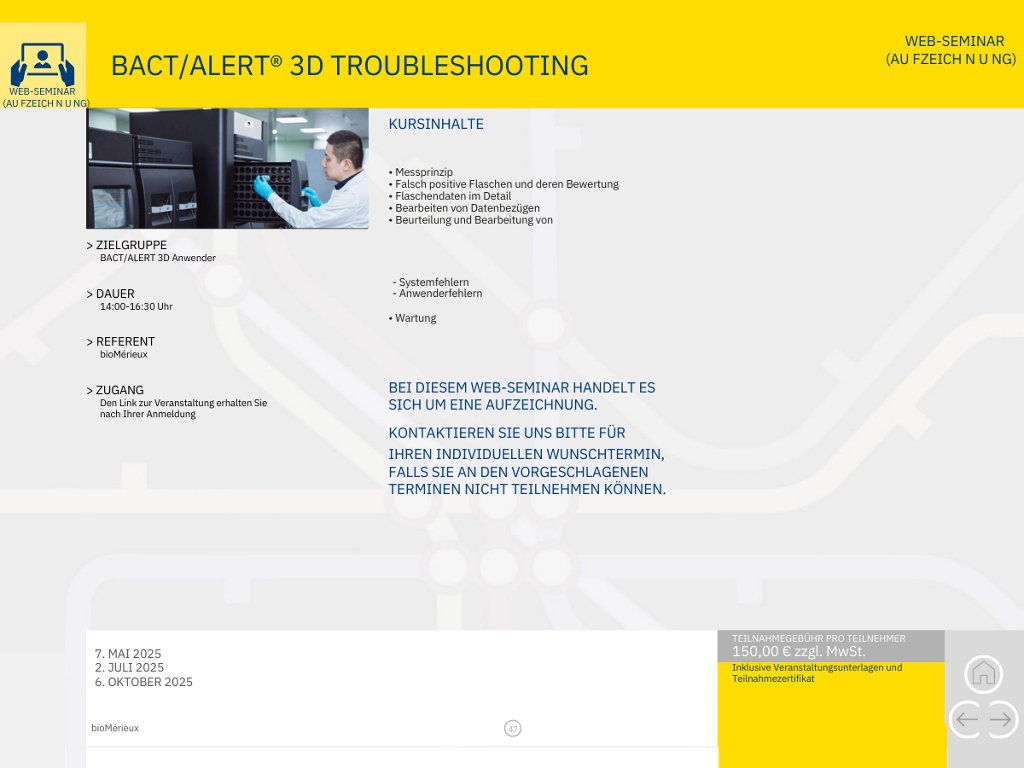Click the lab technician course photo

pos(227,168)
